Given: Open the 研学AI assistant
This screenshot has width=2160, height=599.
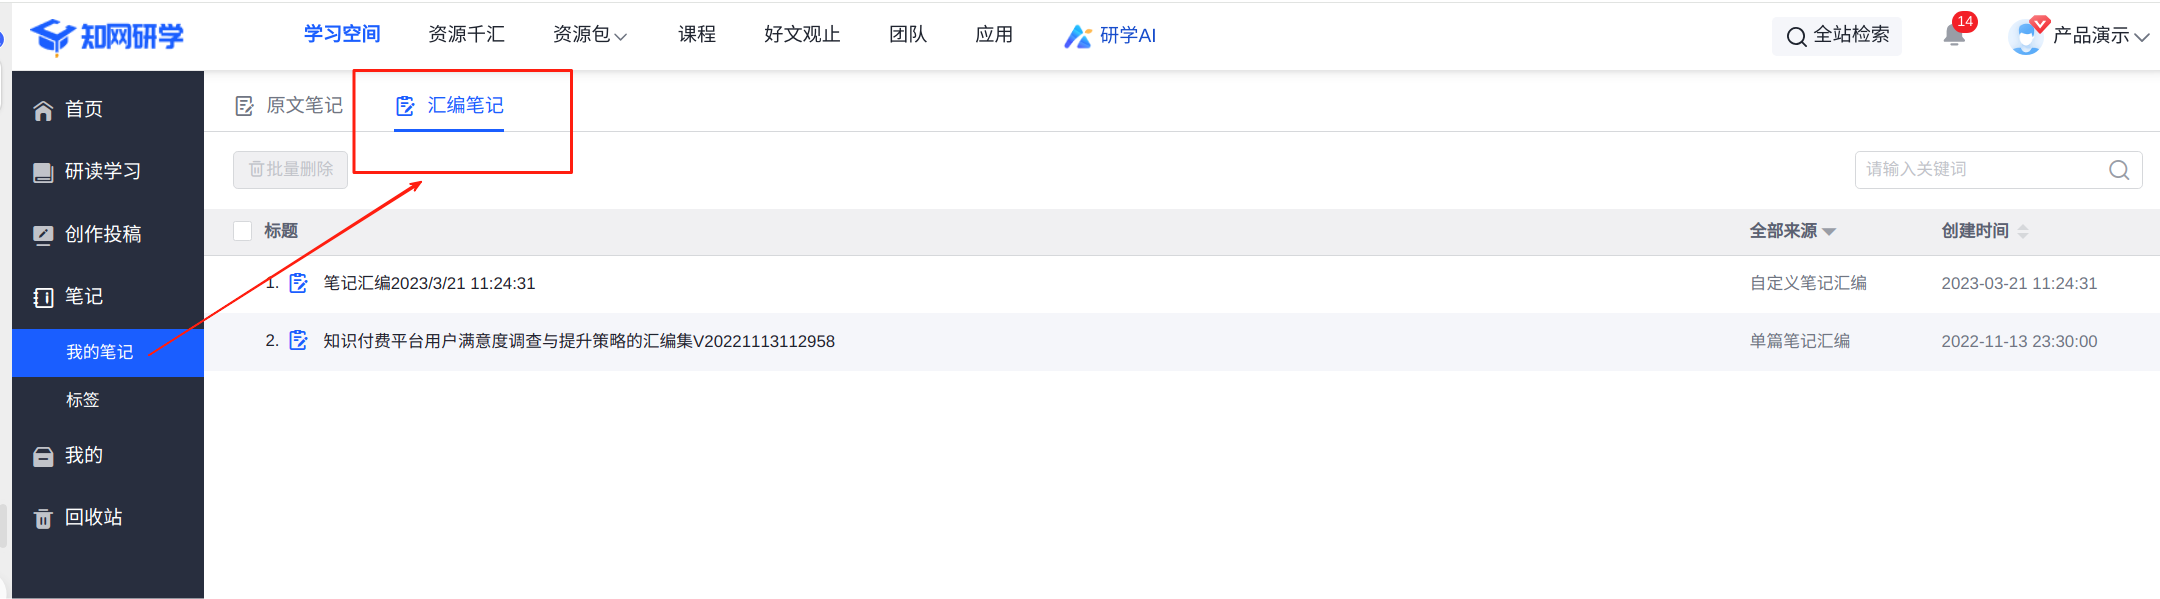Looking at the screenshot, I should tap(1110, 36).
